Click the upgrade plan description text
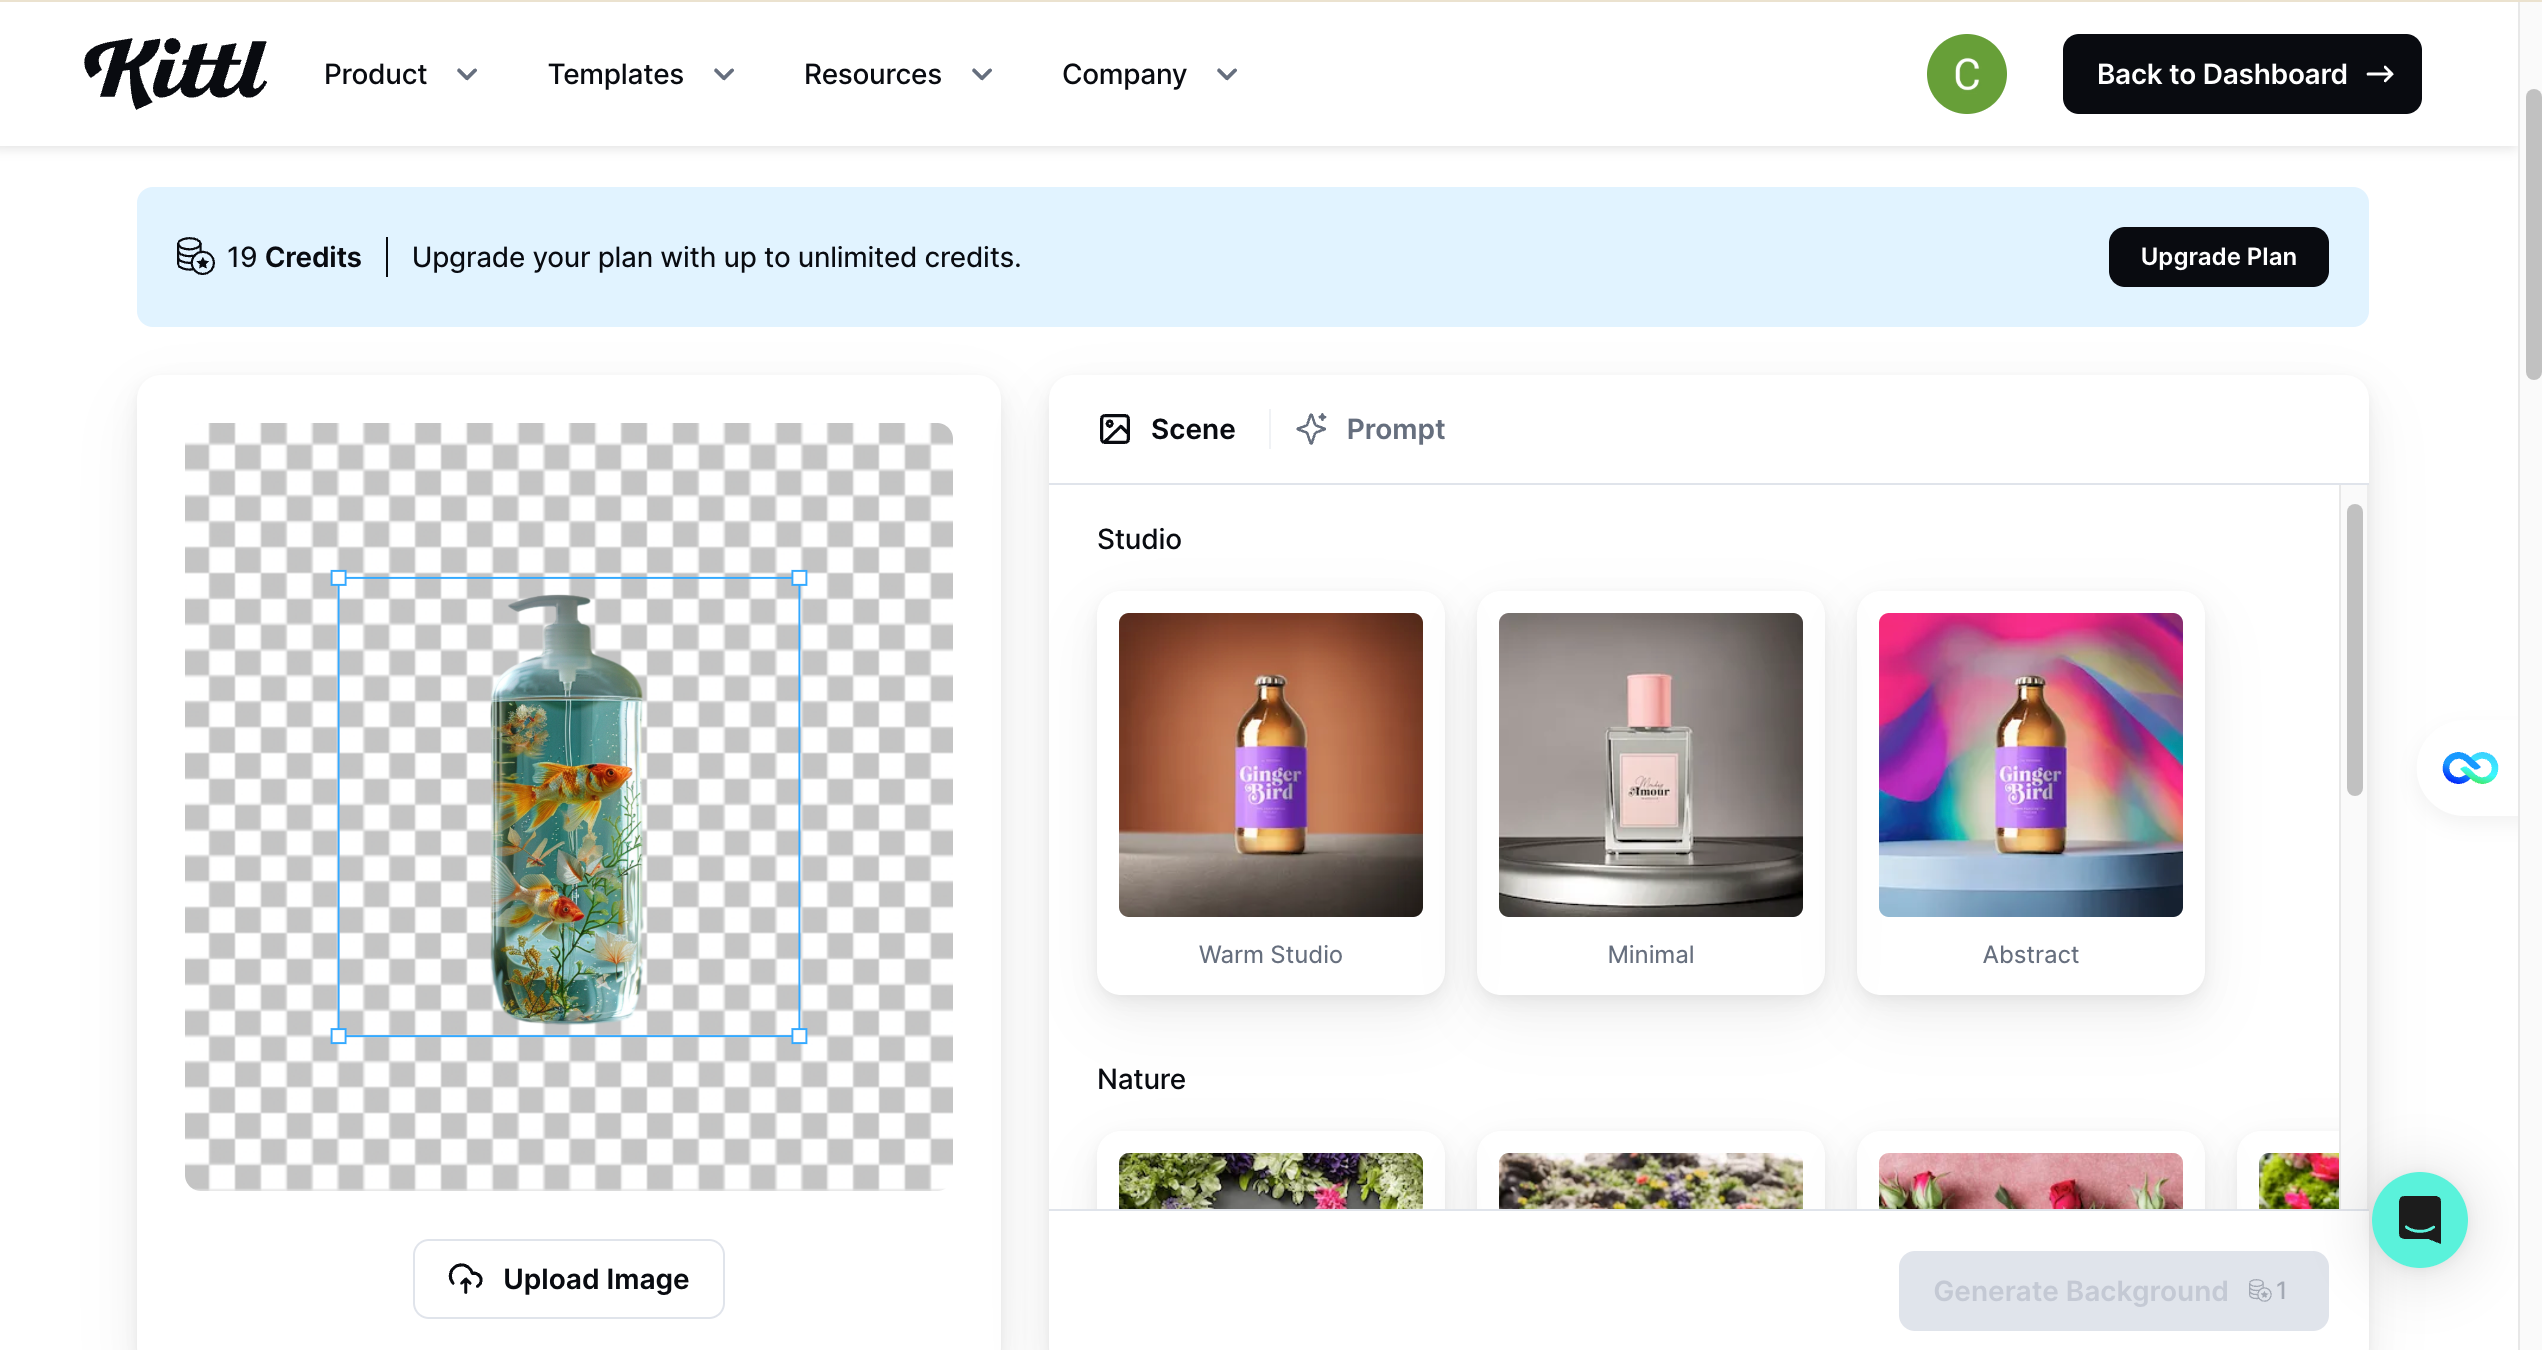 [716, 257]
